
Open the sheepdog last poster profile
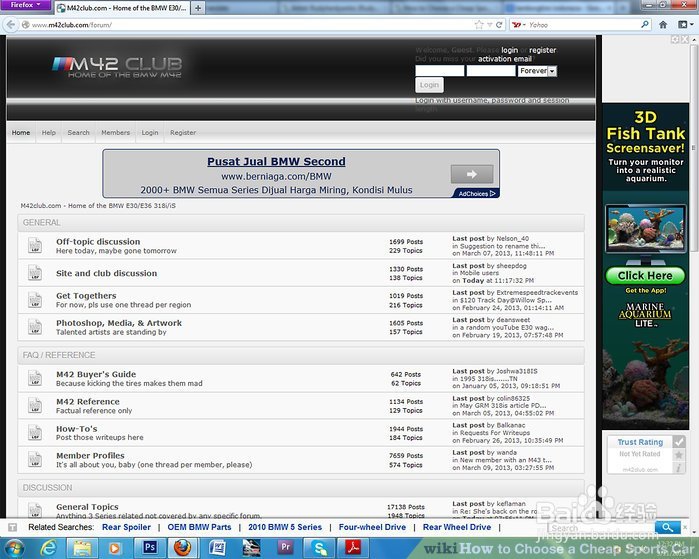point(511,266)
